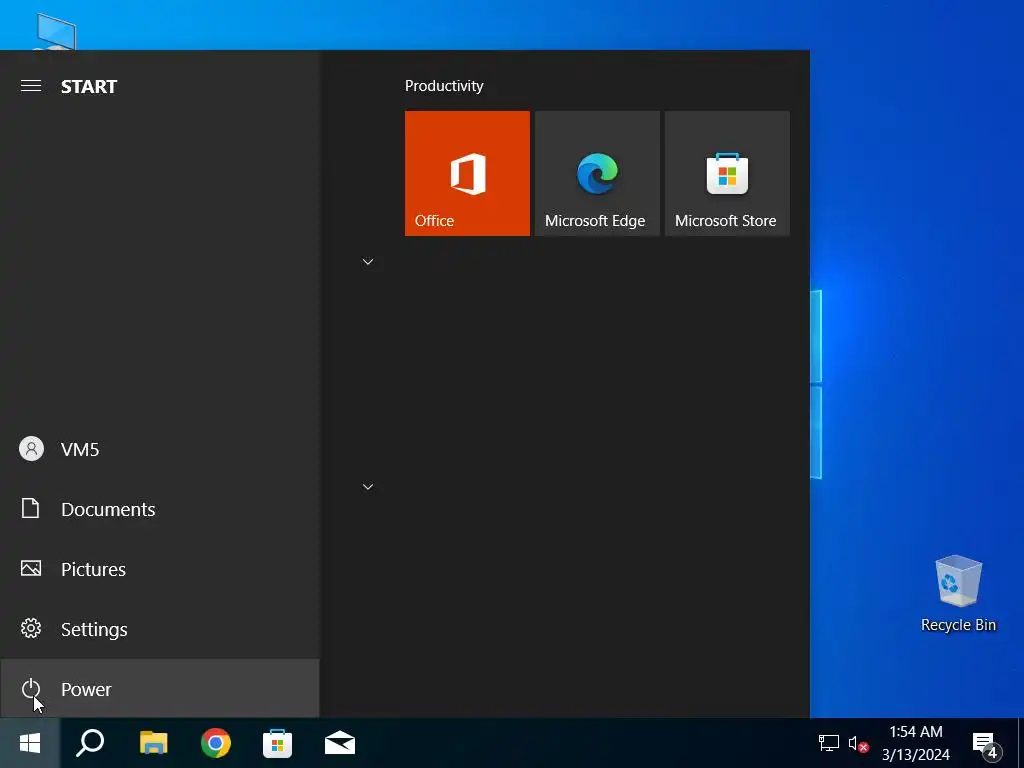Image resolution: width=1024 pixels, height=768 pixels.
Task: Open Settings from Start sidebar
Action: pyautogui.click(x=159, y=629)
